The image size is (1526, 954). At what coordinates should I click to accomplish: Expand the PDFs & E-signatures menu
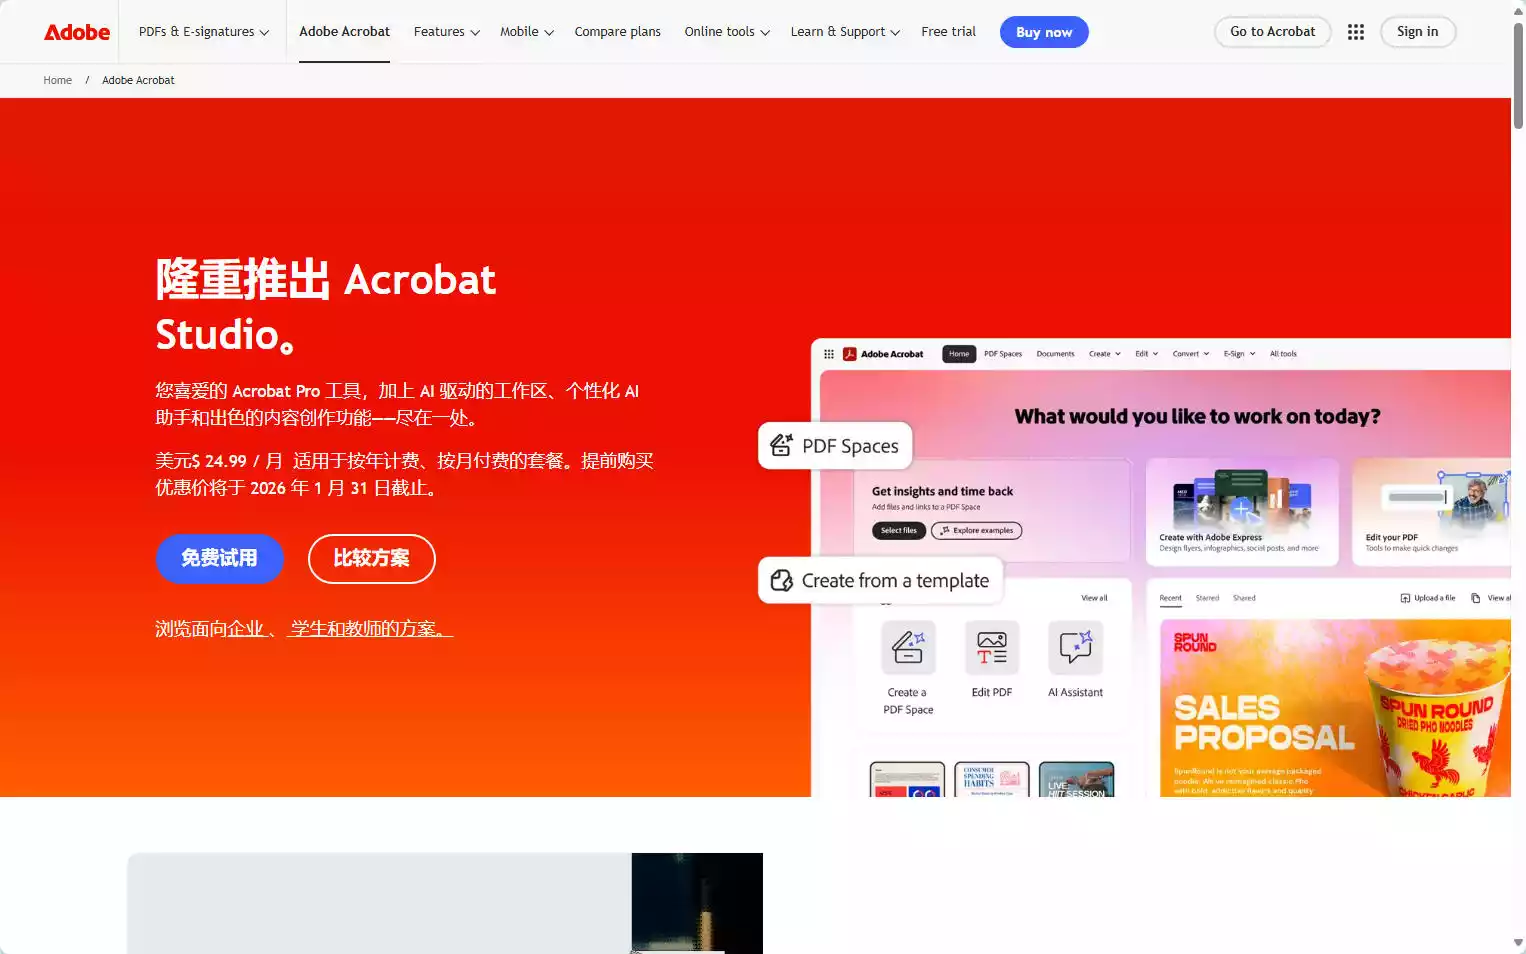pos(204,32)
